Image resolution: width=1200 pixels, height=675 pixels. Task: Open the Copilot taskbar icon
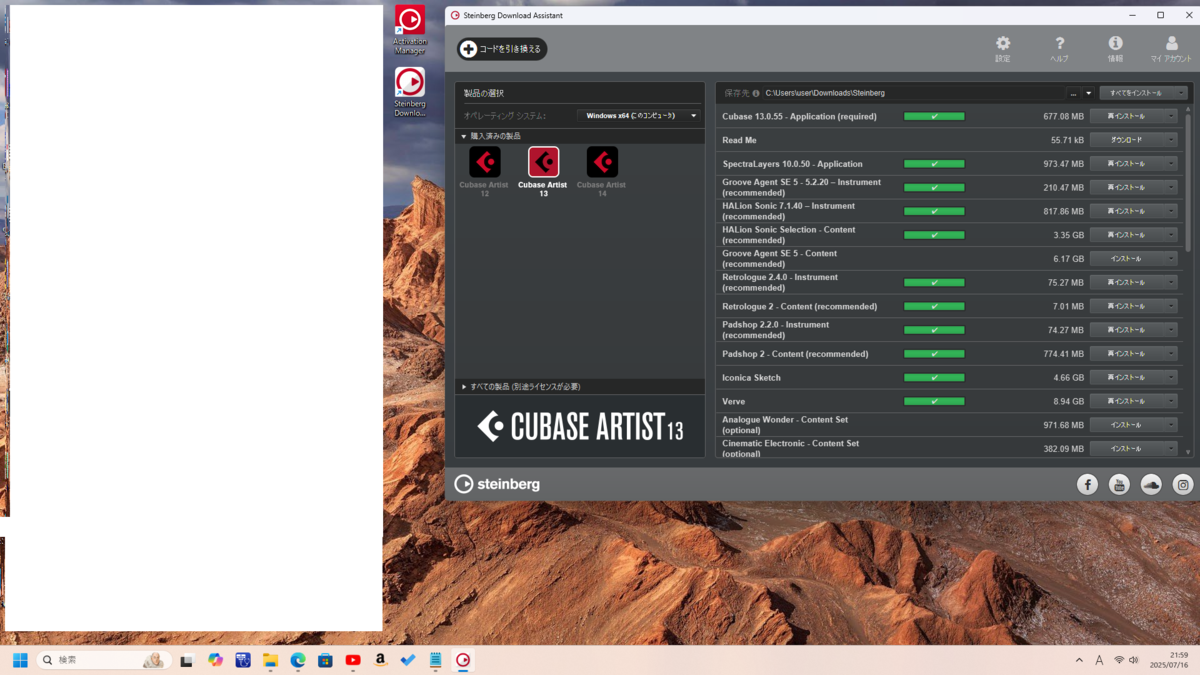(215, 660)
